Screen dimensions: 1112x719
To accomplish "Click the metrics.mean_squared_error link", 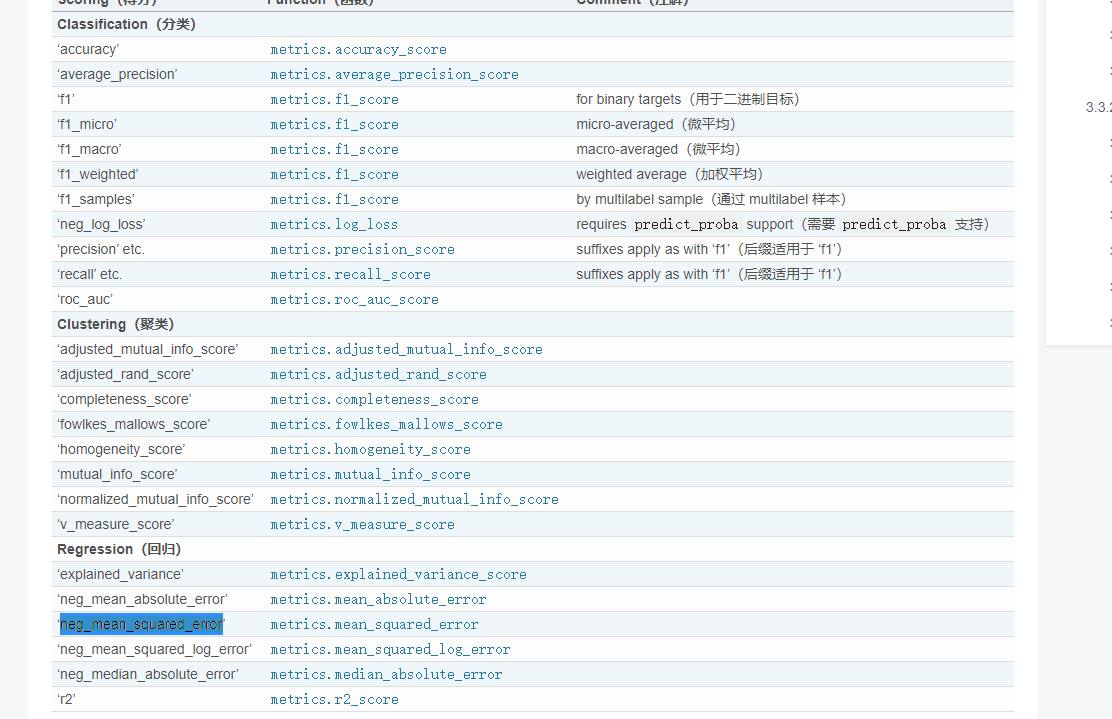I will (x=374, y=625).
